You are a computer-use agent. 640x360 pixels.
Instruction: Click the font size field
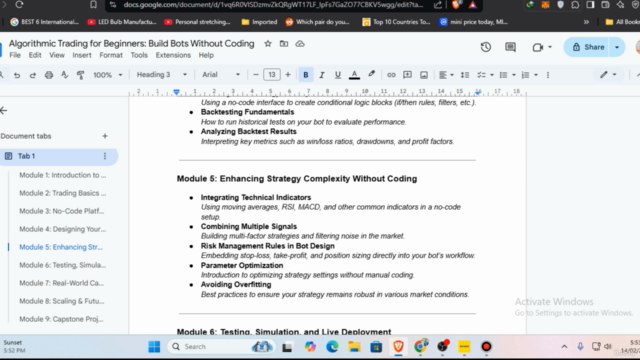(272, 75)
